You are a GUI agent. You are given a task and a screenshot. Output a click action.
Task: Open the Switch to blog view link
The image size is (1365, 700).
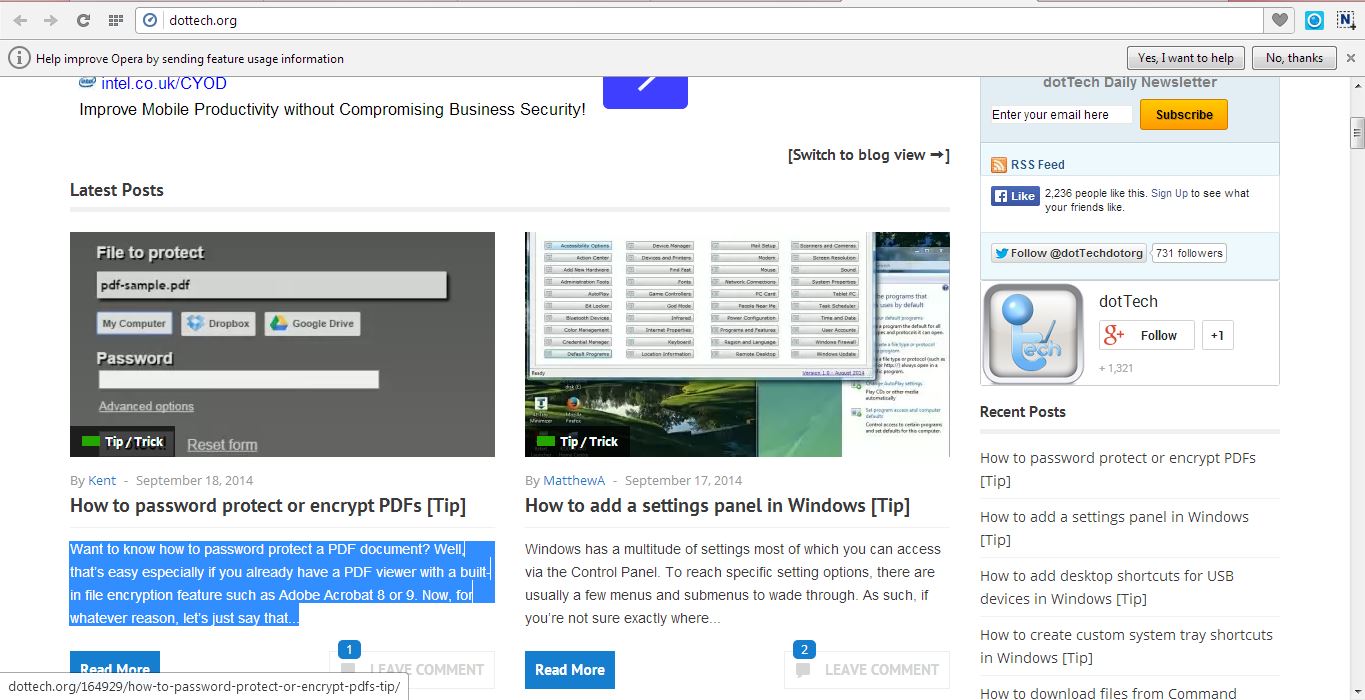(x=866, y=155)
